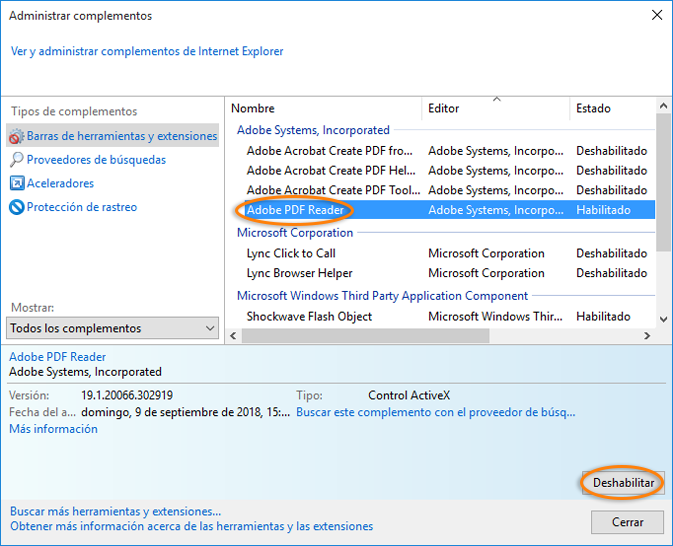Select Adobe Acrobat Create PDF Hel... row
Screen dimensions: 673x546
click(x=450, y=171)
